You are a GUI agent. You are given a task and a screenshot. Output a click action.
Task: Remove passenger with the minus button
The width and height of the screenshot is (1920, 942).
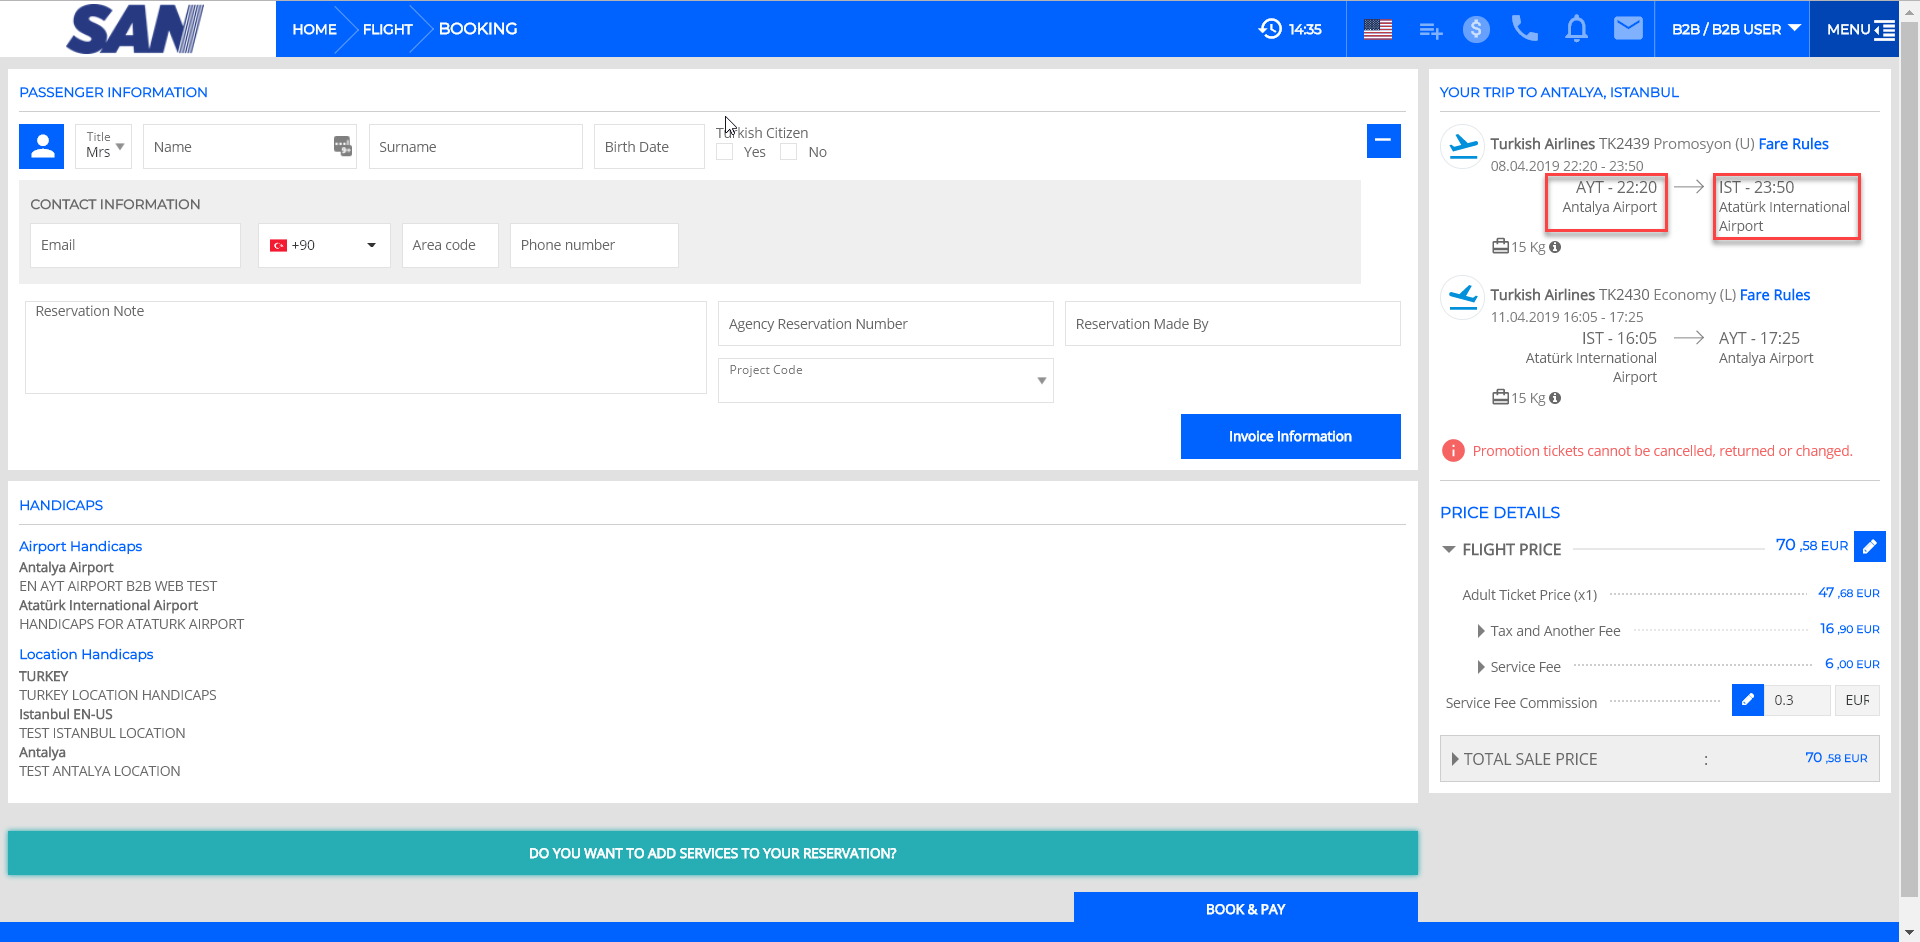click(1383, 141)
